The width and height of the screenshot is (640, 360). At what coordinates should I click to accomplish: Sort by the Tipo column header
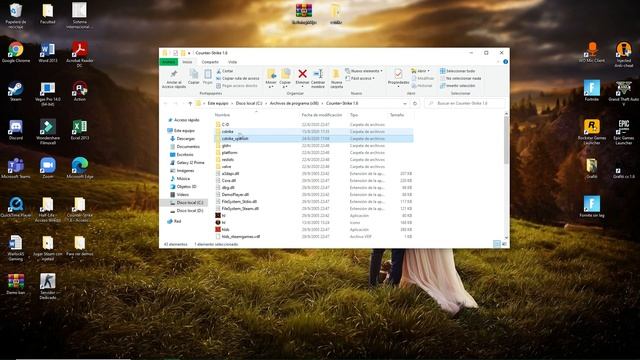(x=353, y=115)
